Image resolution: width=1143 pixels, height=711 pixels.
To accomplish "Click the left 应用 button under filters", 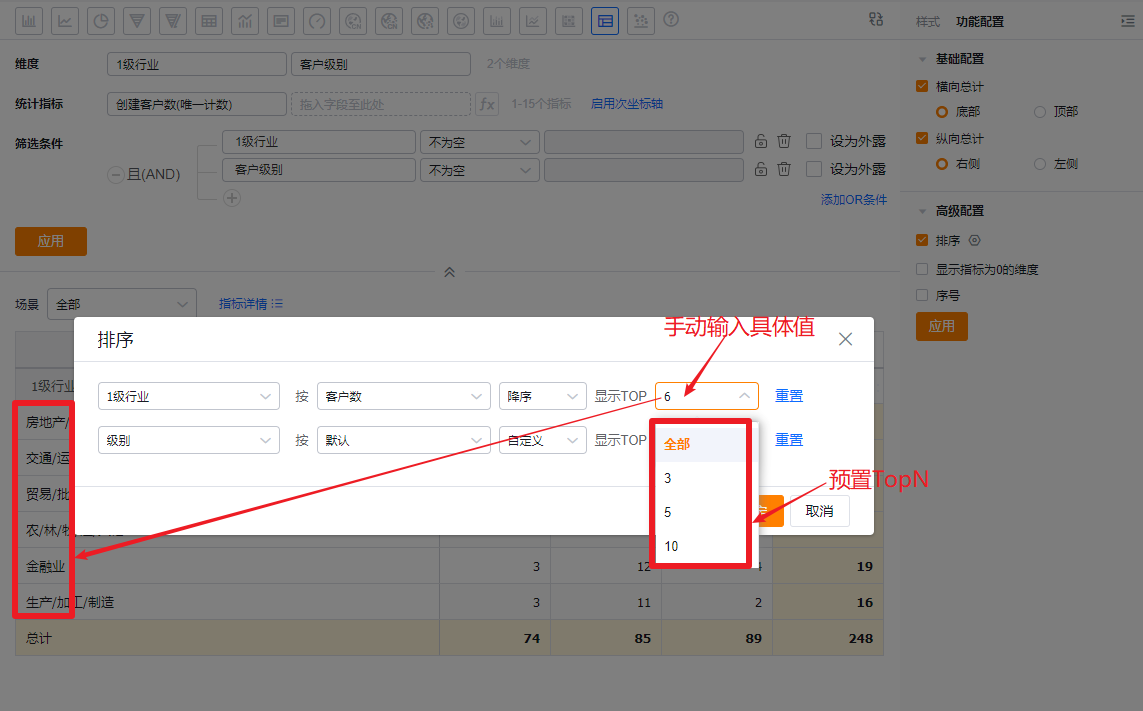I will [x=51, y=241].
